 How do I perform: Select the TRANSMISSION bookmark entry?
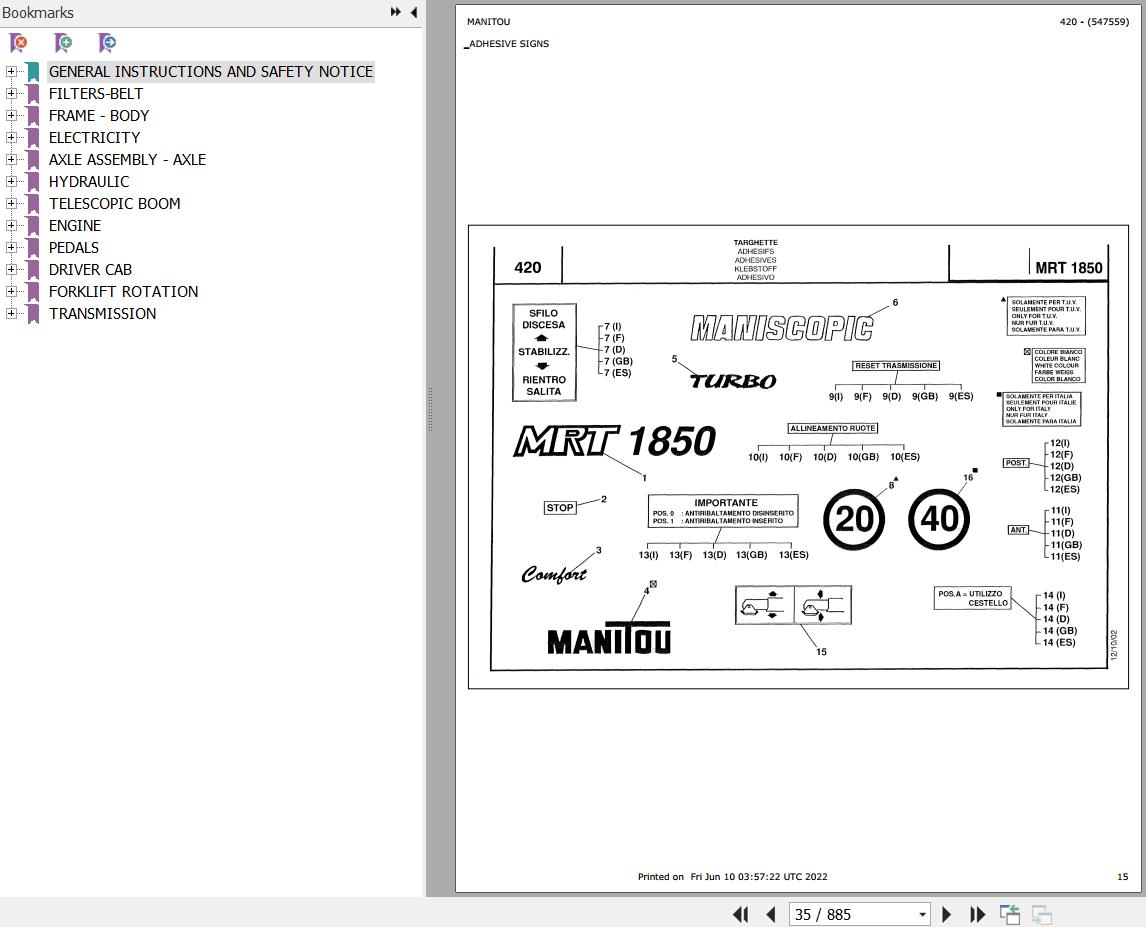pyautogui.click(x=102, y=313)
